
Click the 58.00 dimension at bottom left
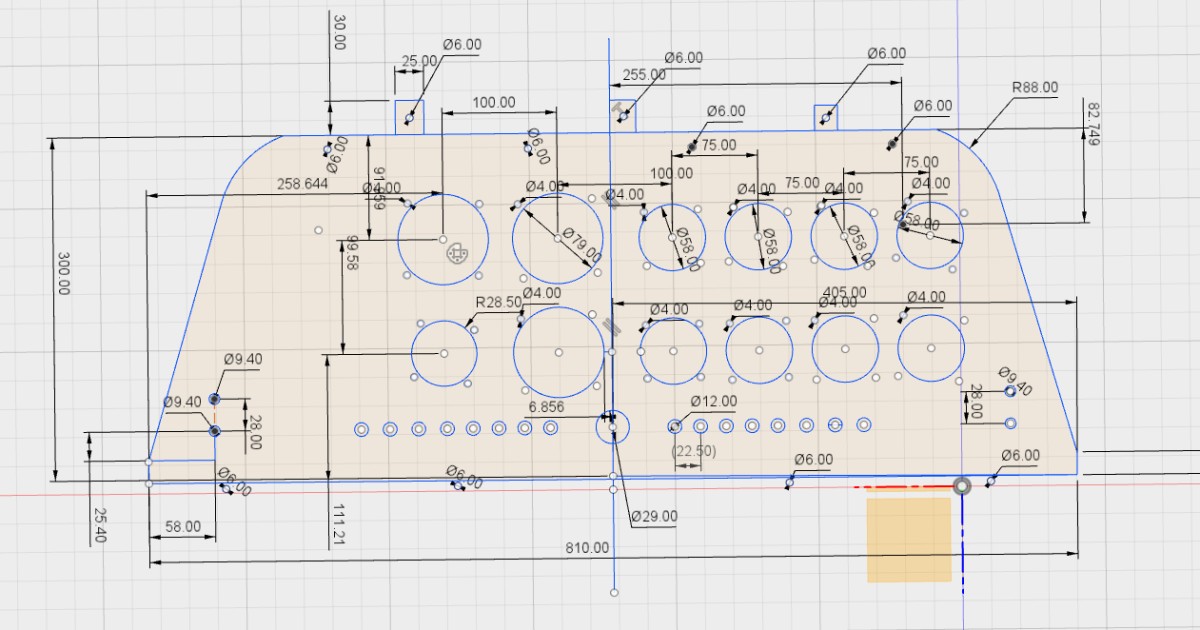point(181,526)
